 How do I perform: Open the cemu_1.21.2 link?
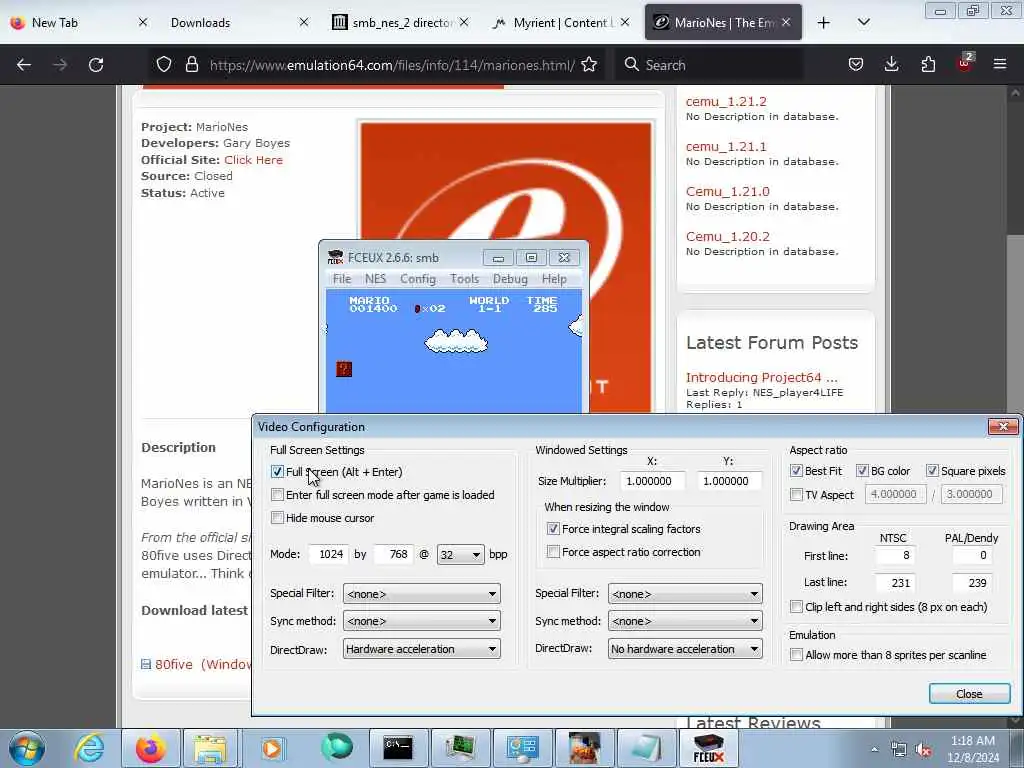click(x=726, y=101)
